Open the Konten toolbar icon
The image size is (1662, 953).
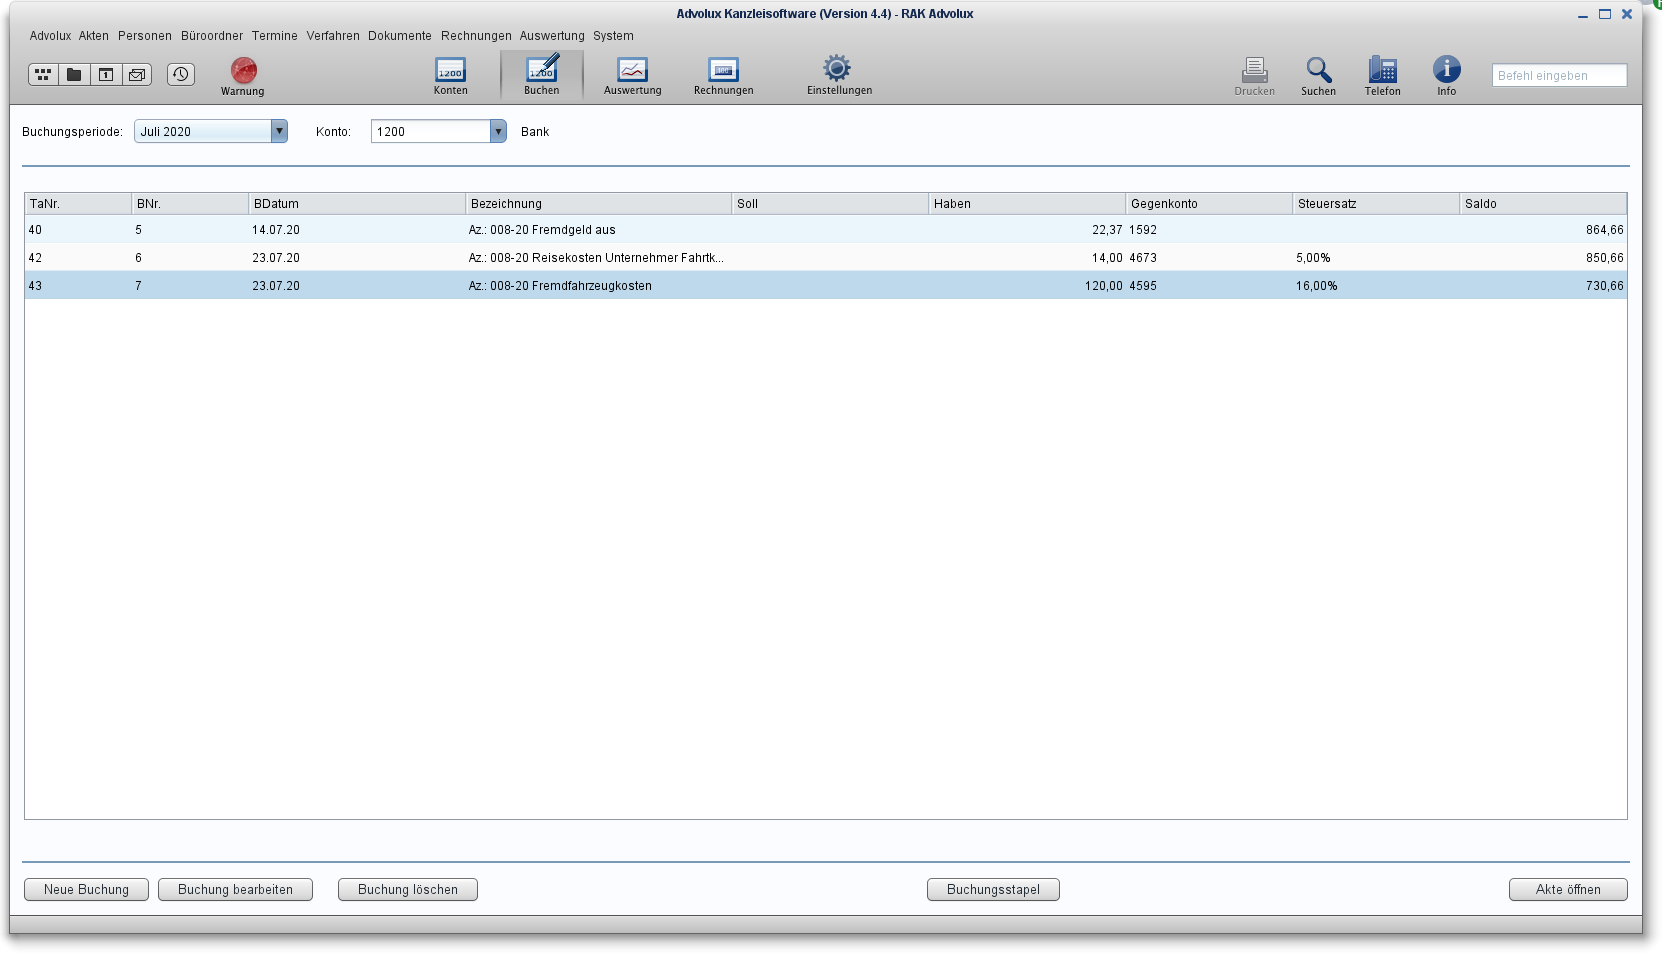[451, 76]
